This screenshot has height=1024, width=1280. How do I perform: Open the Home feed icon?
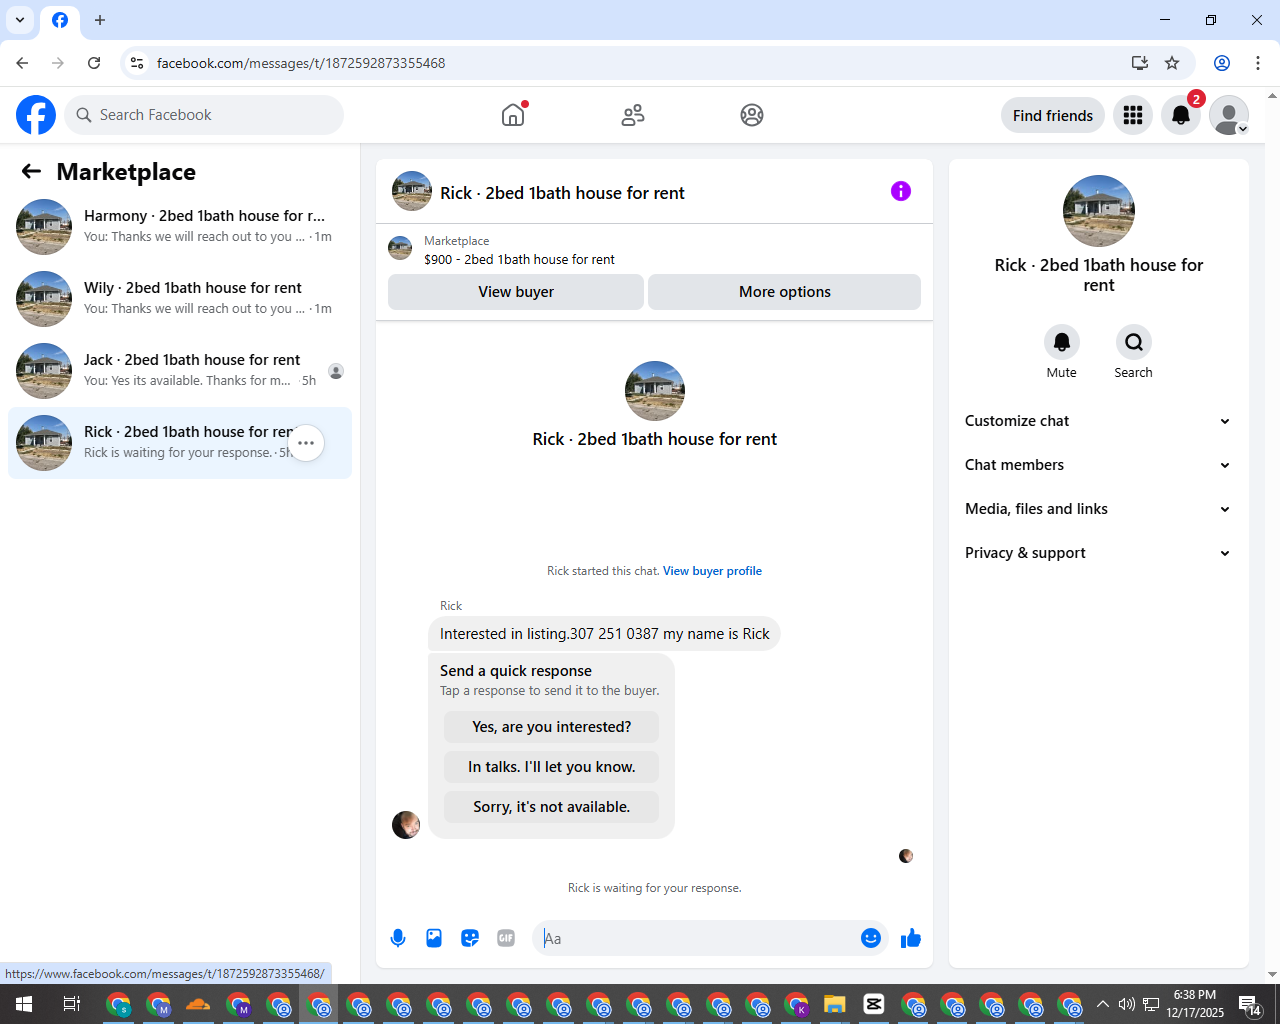click(x=513, y=115)
